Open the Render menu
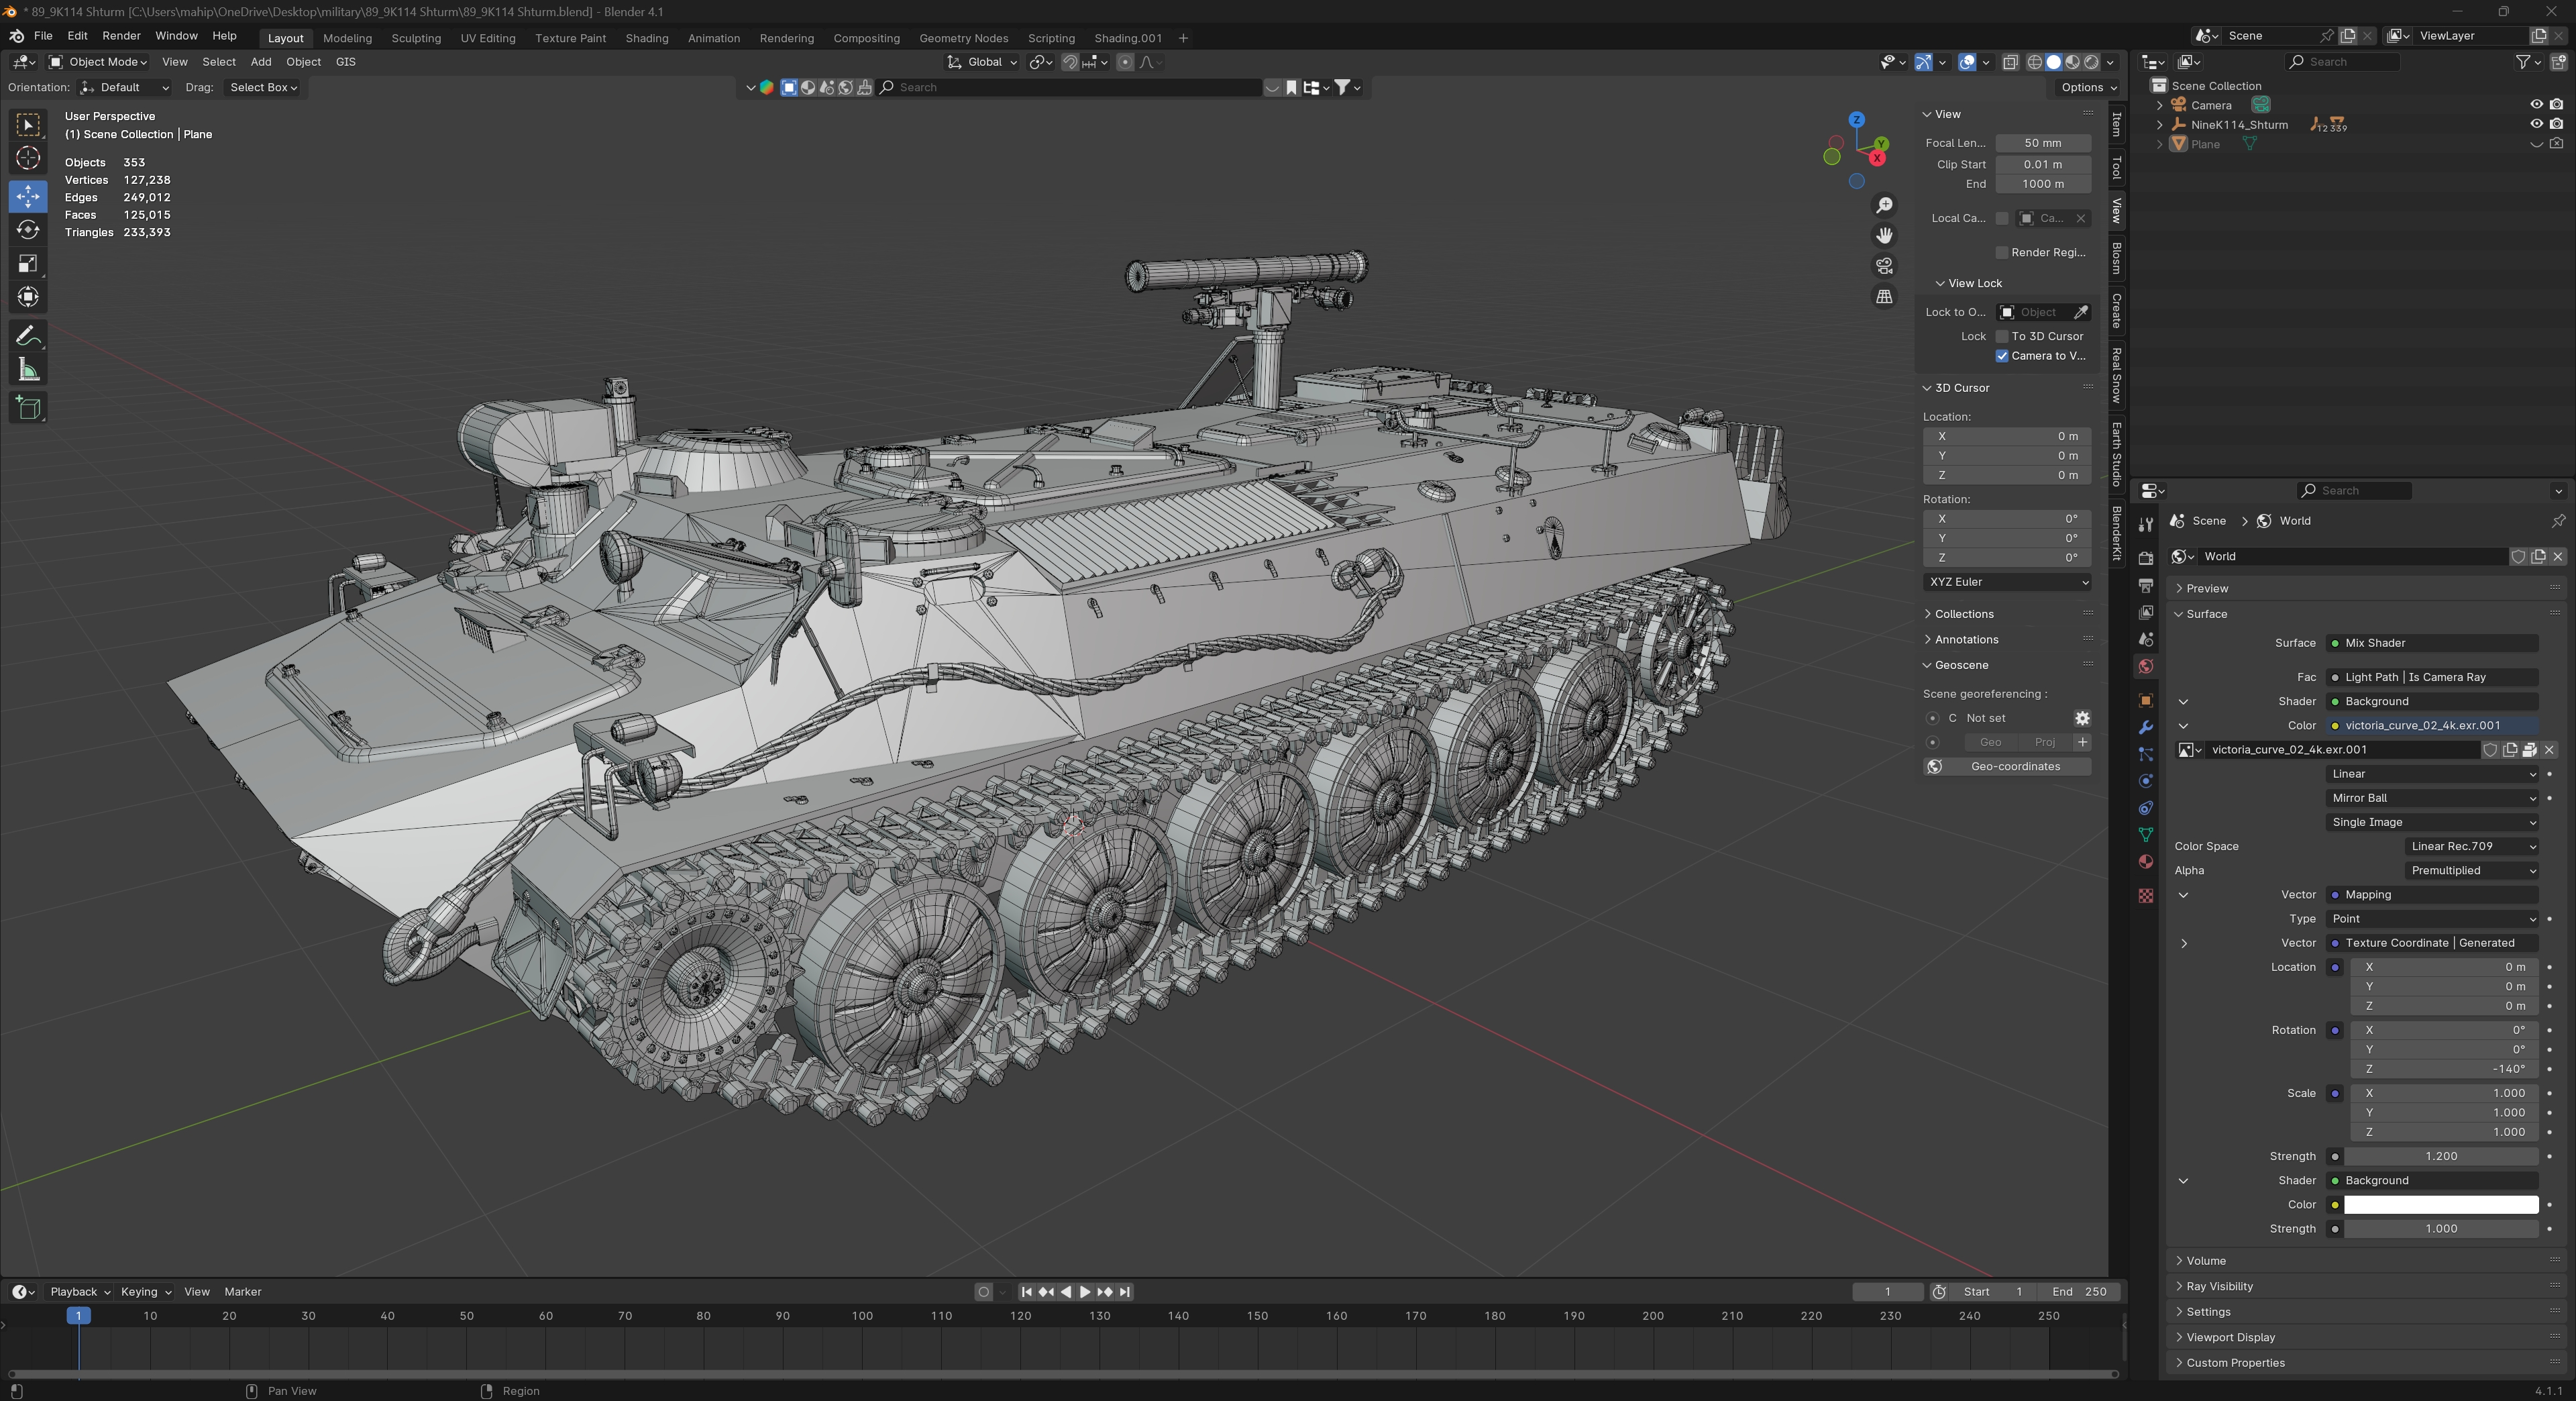The image size is (2576, 1401). coord(121,35)
